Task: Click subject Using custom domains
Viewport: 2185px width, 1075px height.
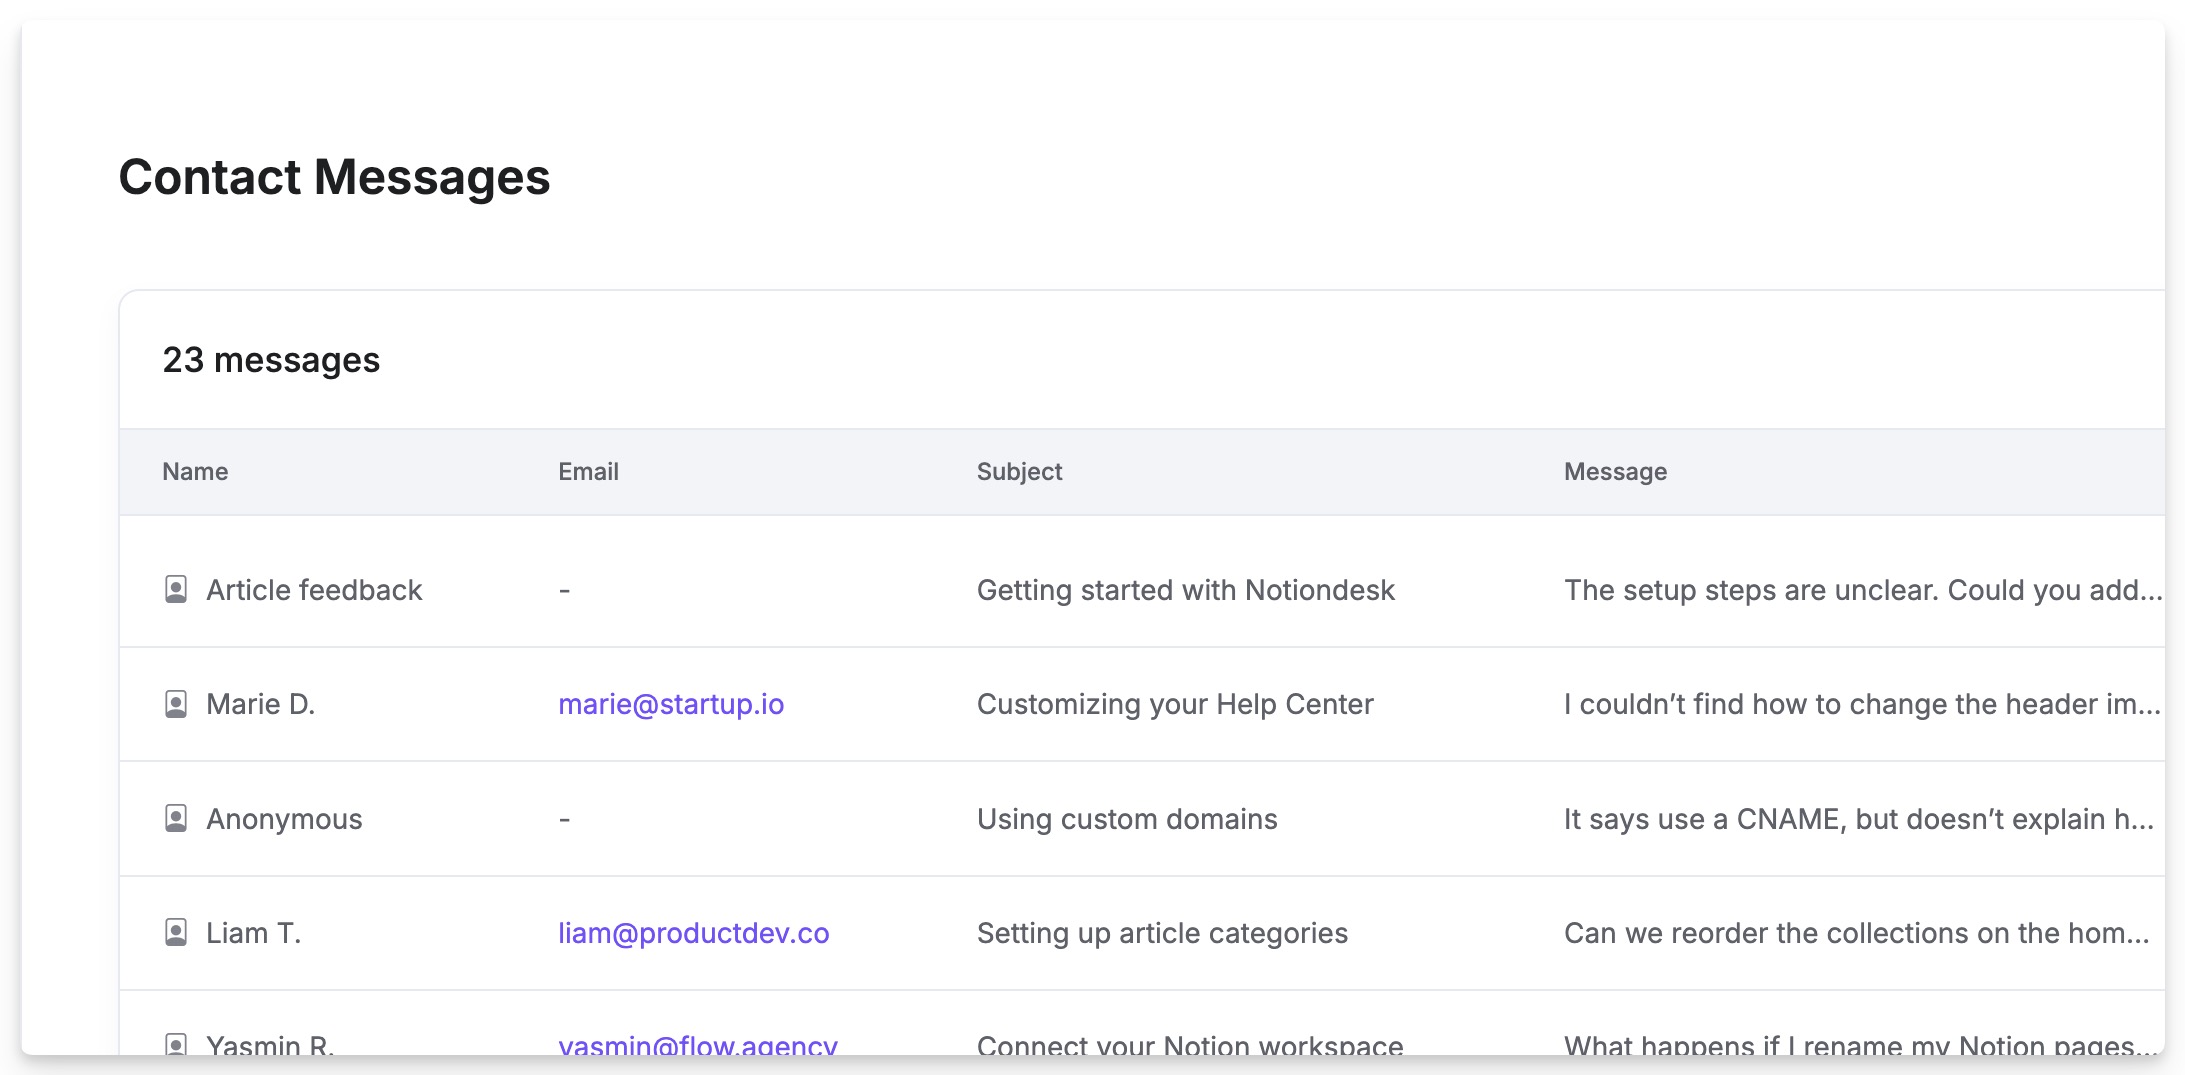Action: coord(1127,819)
